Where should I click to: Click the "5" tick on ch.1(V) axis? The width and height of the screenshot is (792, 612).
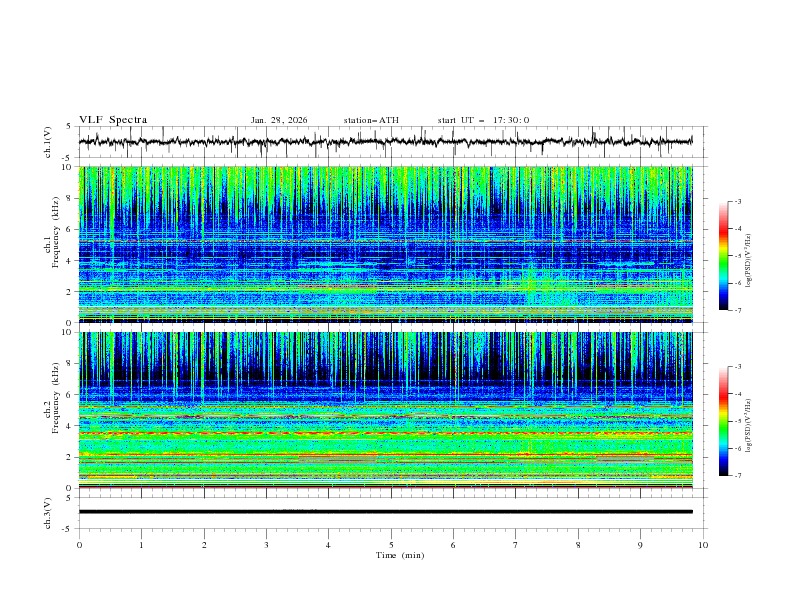[71, 126]
